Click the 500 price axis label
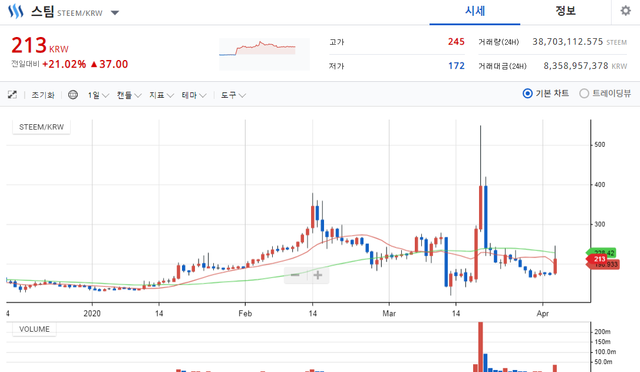This screenshot has width=640, height=372. click(600, 145)
